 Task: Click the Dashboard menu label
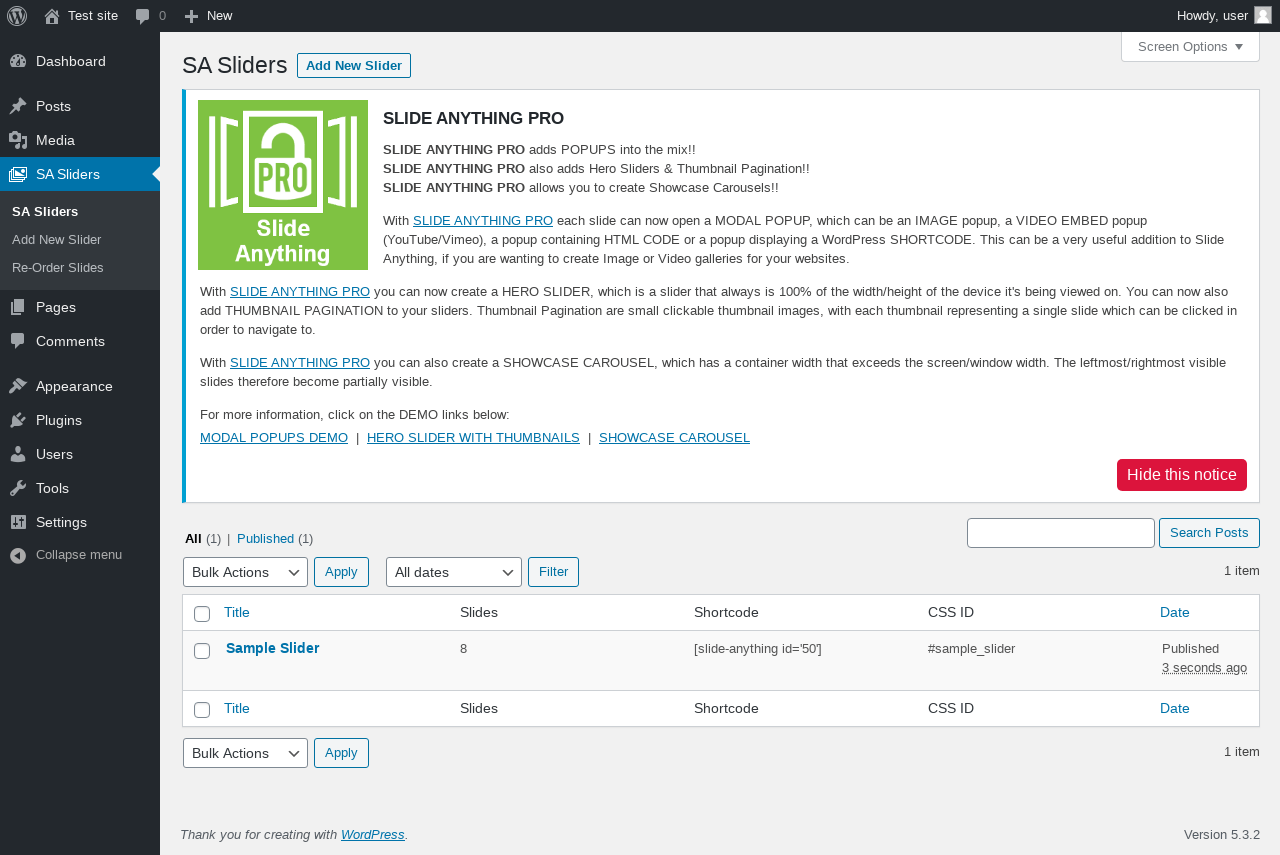click(x=71, y=61)
